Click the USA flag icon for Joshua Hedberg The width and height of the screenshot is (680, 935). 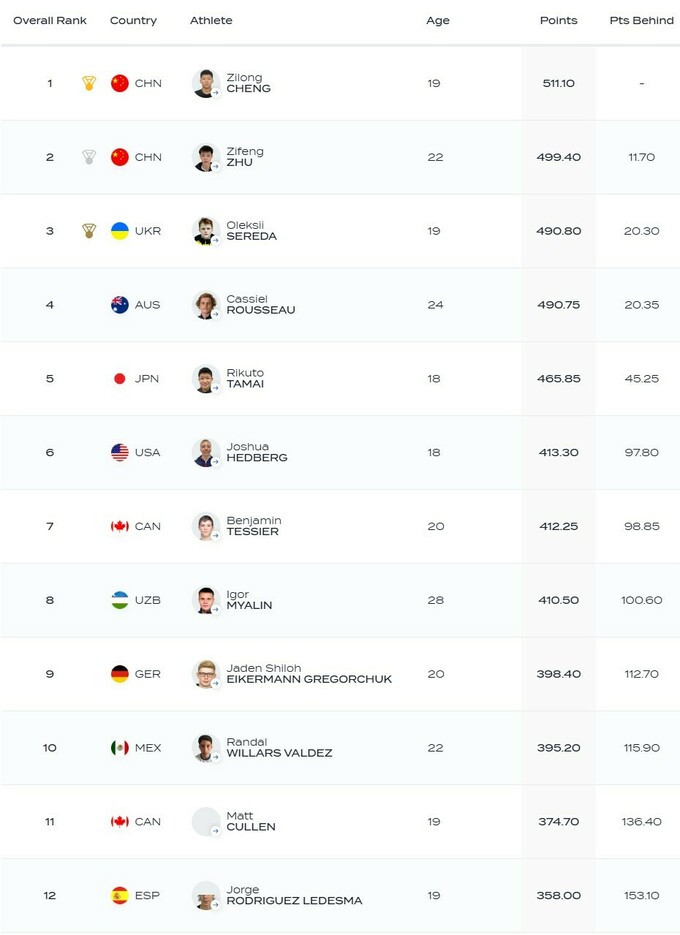(120, 452)
